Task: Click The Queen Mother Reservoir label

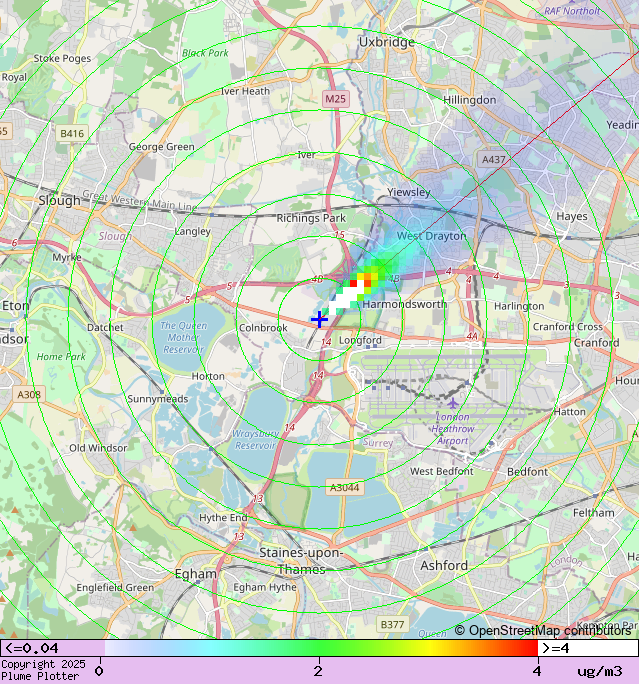Action: tap(184, 337)
